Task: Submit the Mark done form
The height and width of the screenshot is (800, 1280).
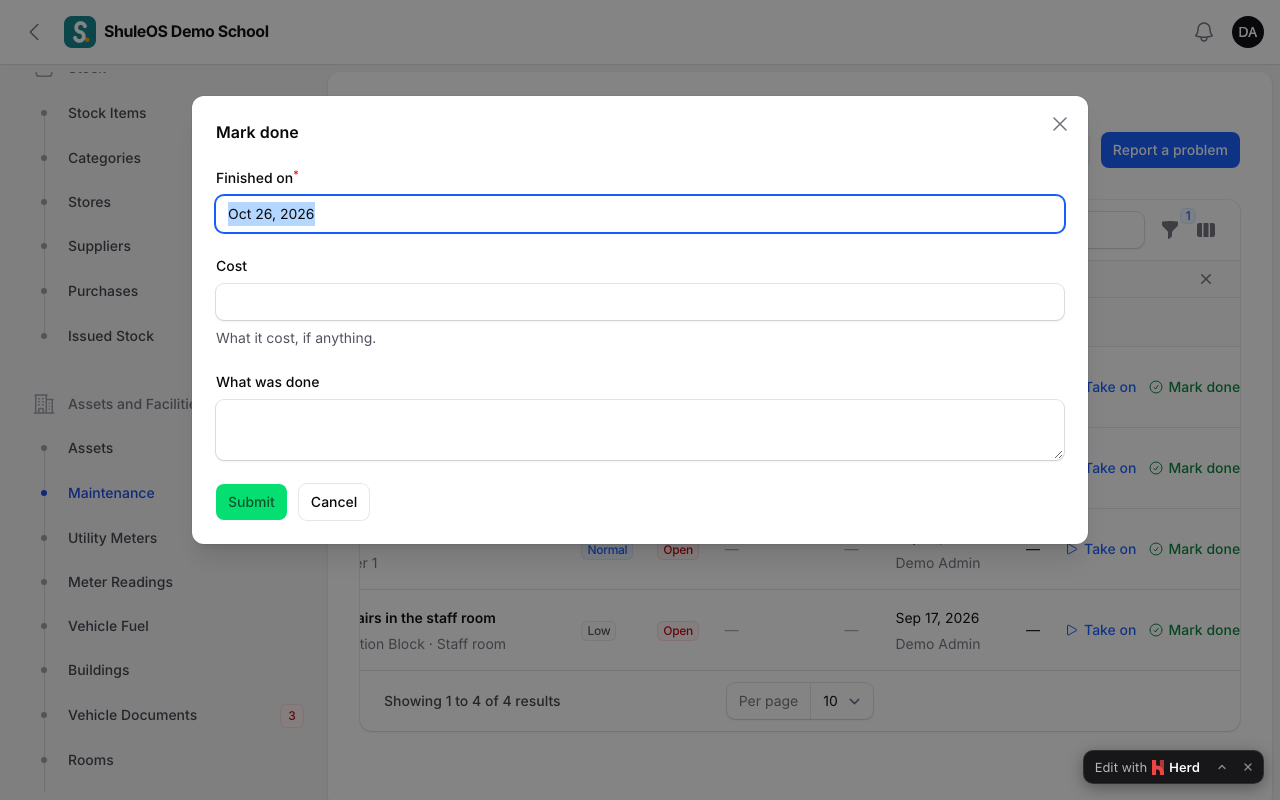Action: click(x=251, y=502)
